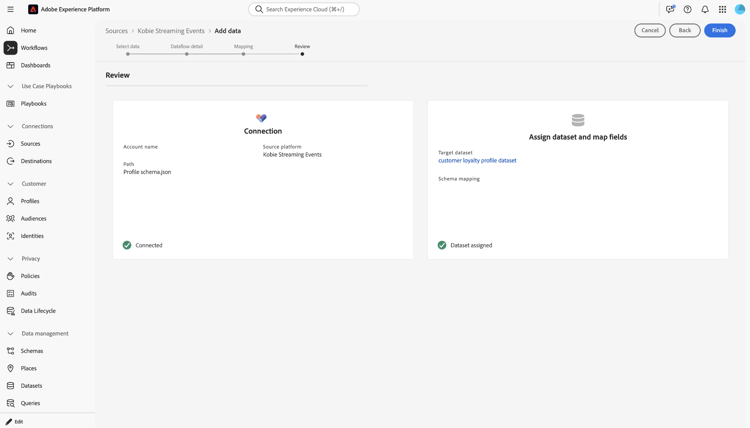Open the Sources sidebar icon
Screen dimensions: 750x428
click(10, 143)
